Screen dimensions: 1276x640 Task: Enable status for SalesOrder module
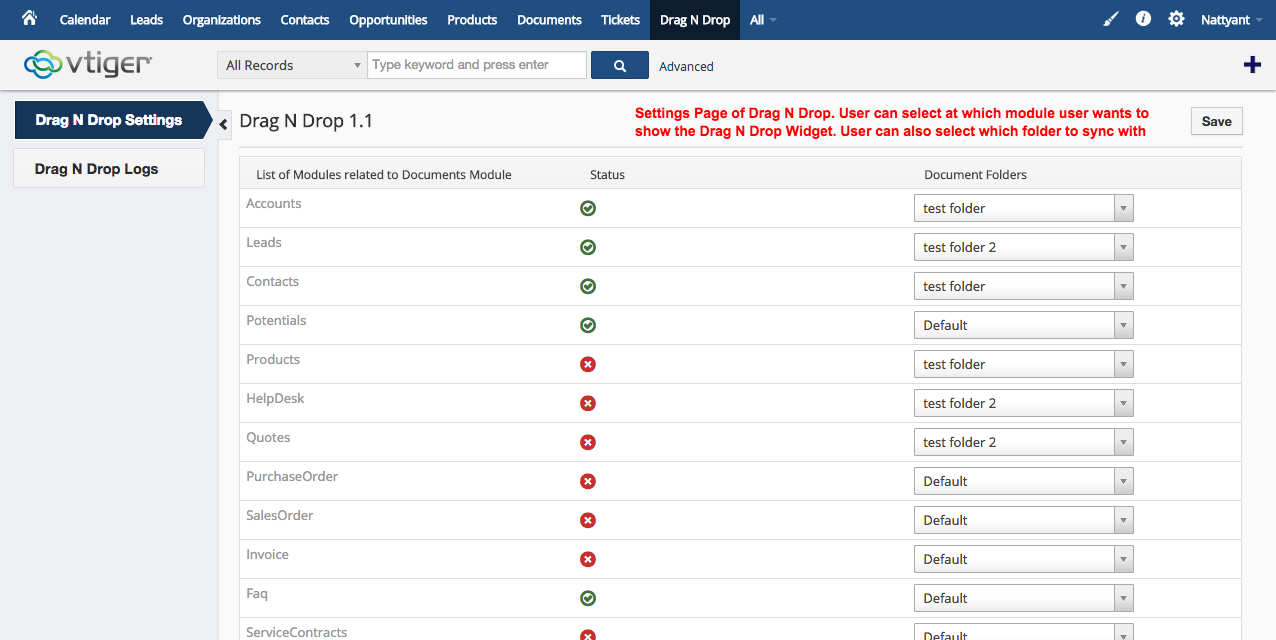pyautogui.click(x=588, y=520)
